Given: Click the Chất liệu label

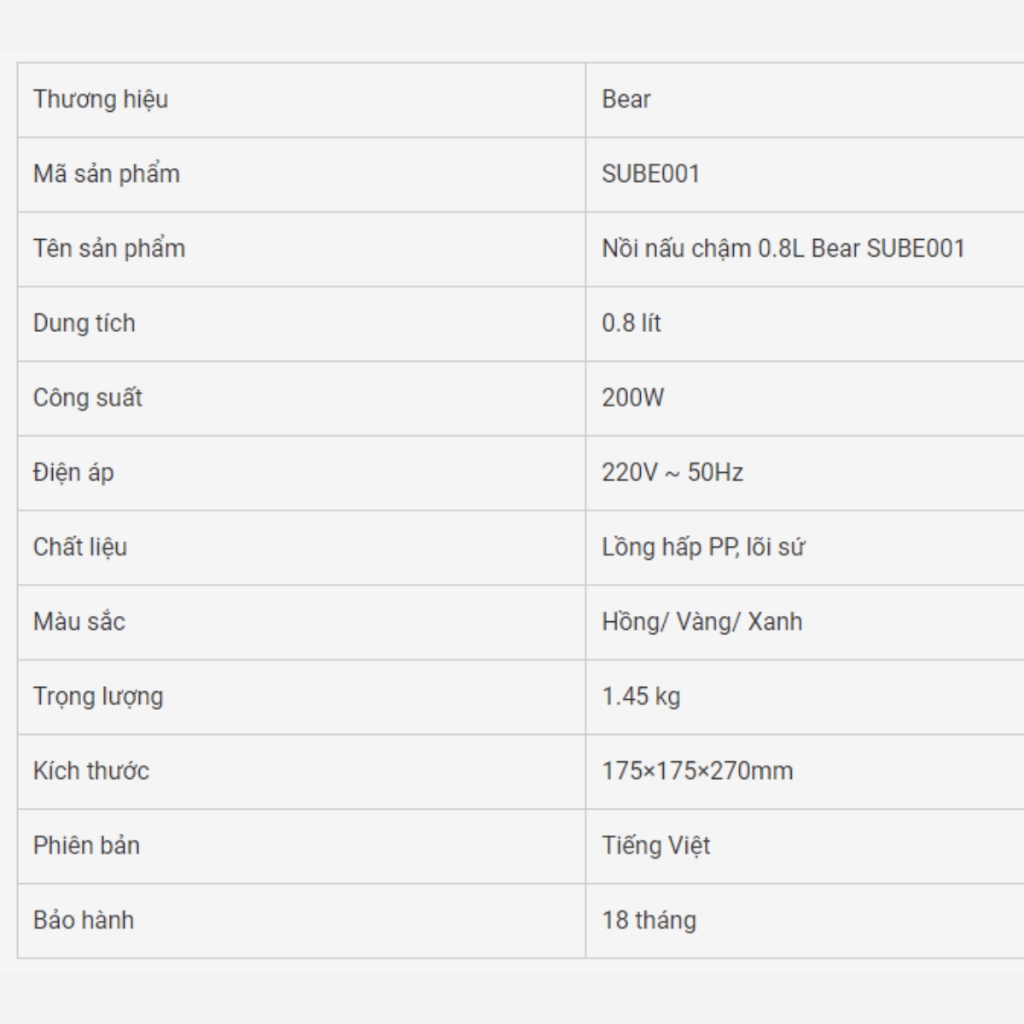Looking at the screenshot, I should pos(80,547).
